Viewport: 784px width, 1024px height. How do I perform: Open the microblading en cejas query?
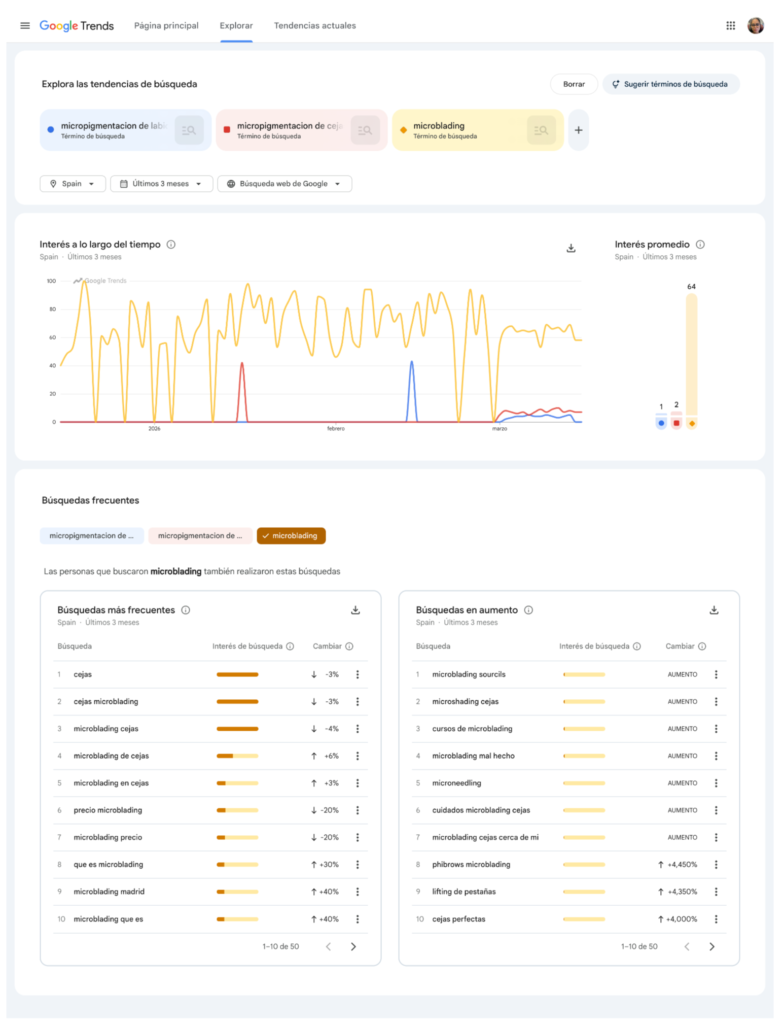[111, 783]
